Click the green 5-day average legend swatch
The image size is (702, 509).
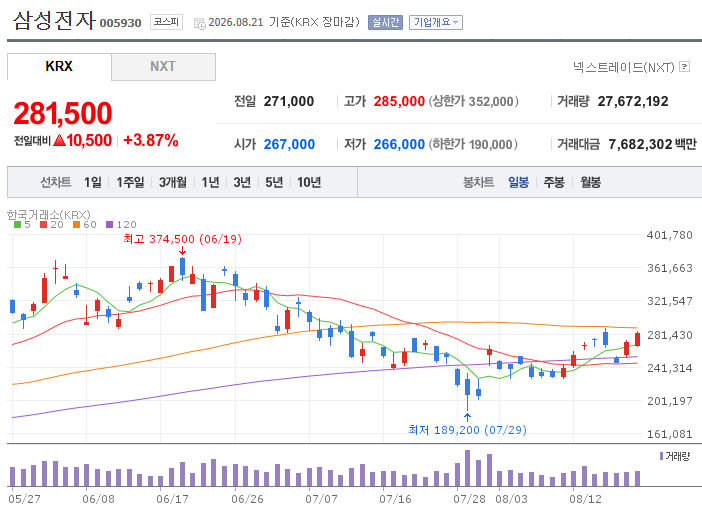(17, 225)
